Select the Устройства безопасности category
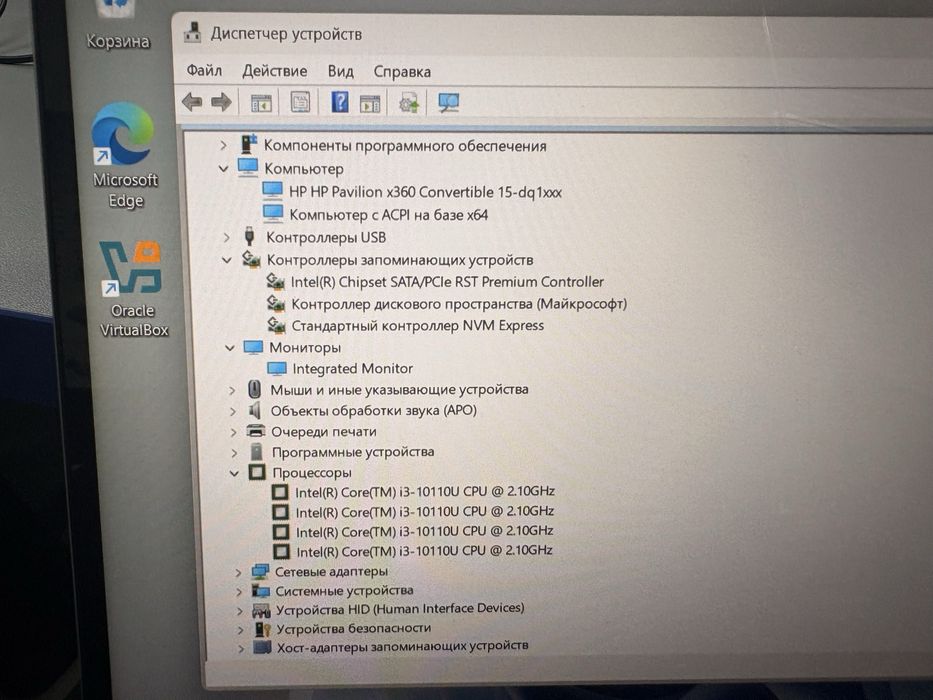 [x=353, y=628]
